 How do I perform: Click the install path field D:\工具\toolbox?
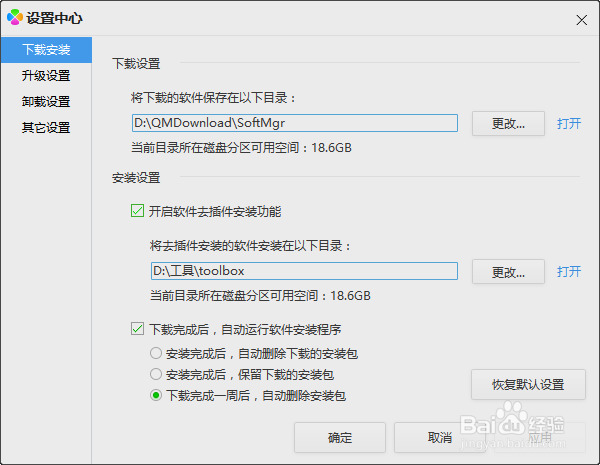click(304, 271)
